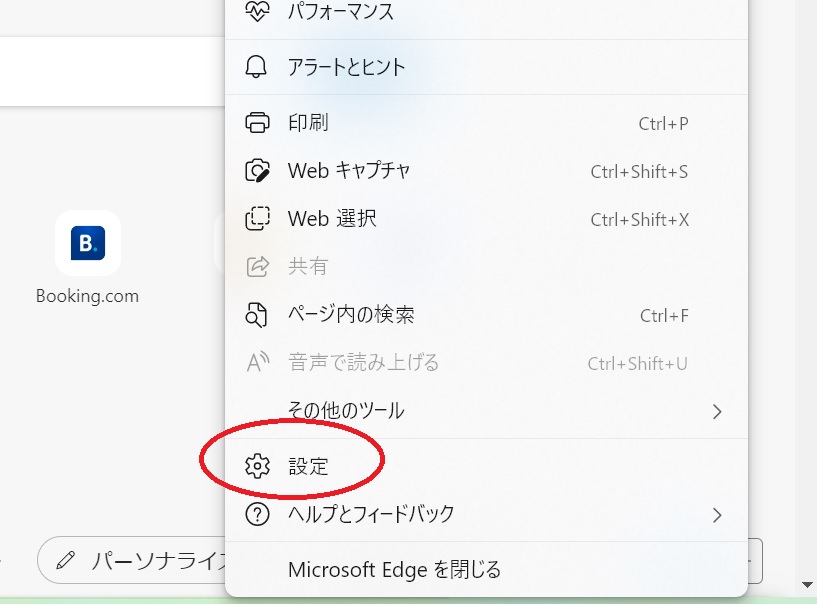Click the Performance heart-pulse icon
The width and height of the screenshot is (817, 604).
257,13
